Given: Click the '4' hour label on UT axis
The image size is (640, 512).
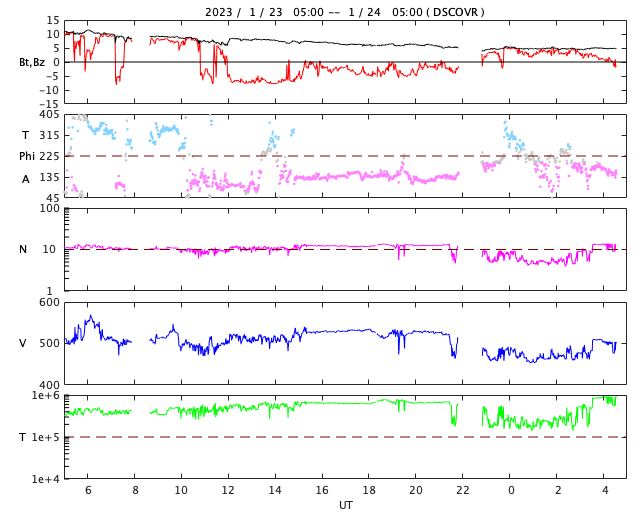Looking at the screenshot, I should pos(605,490).
